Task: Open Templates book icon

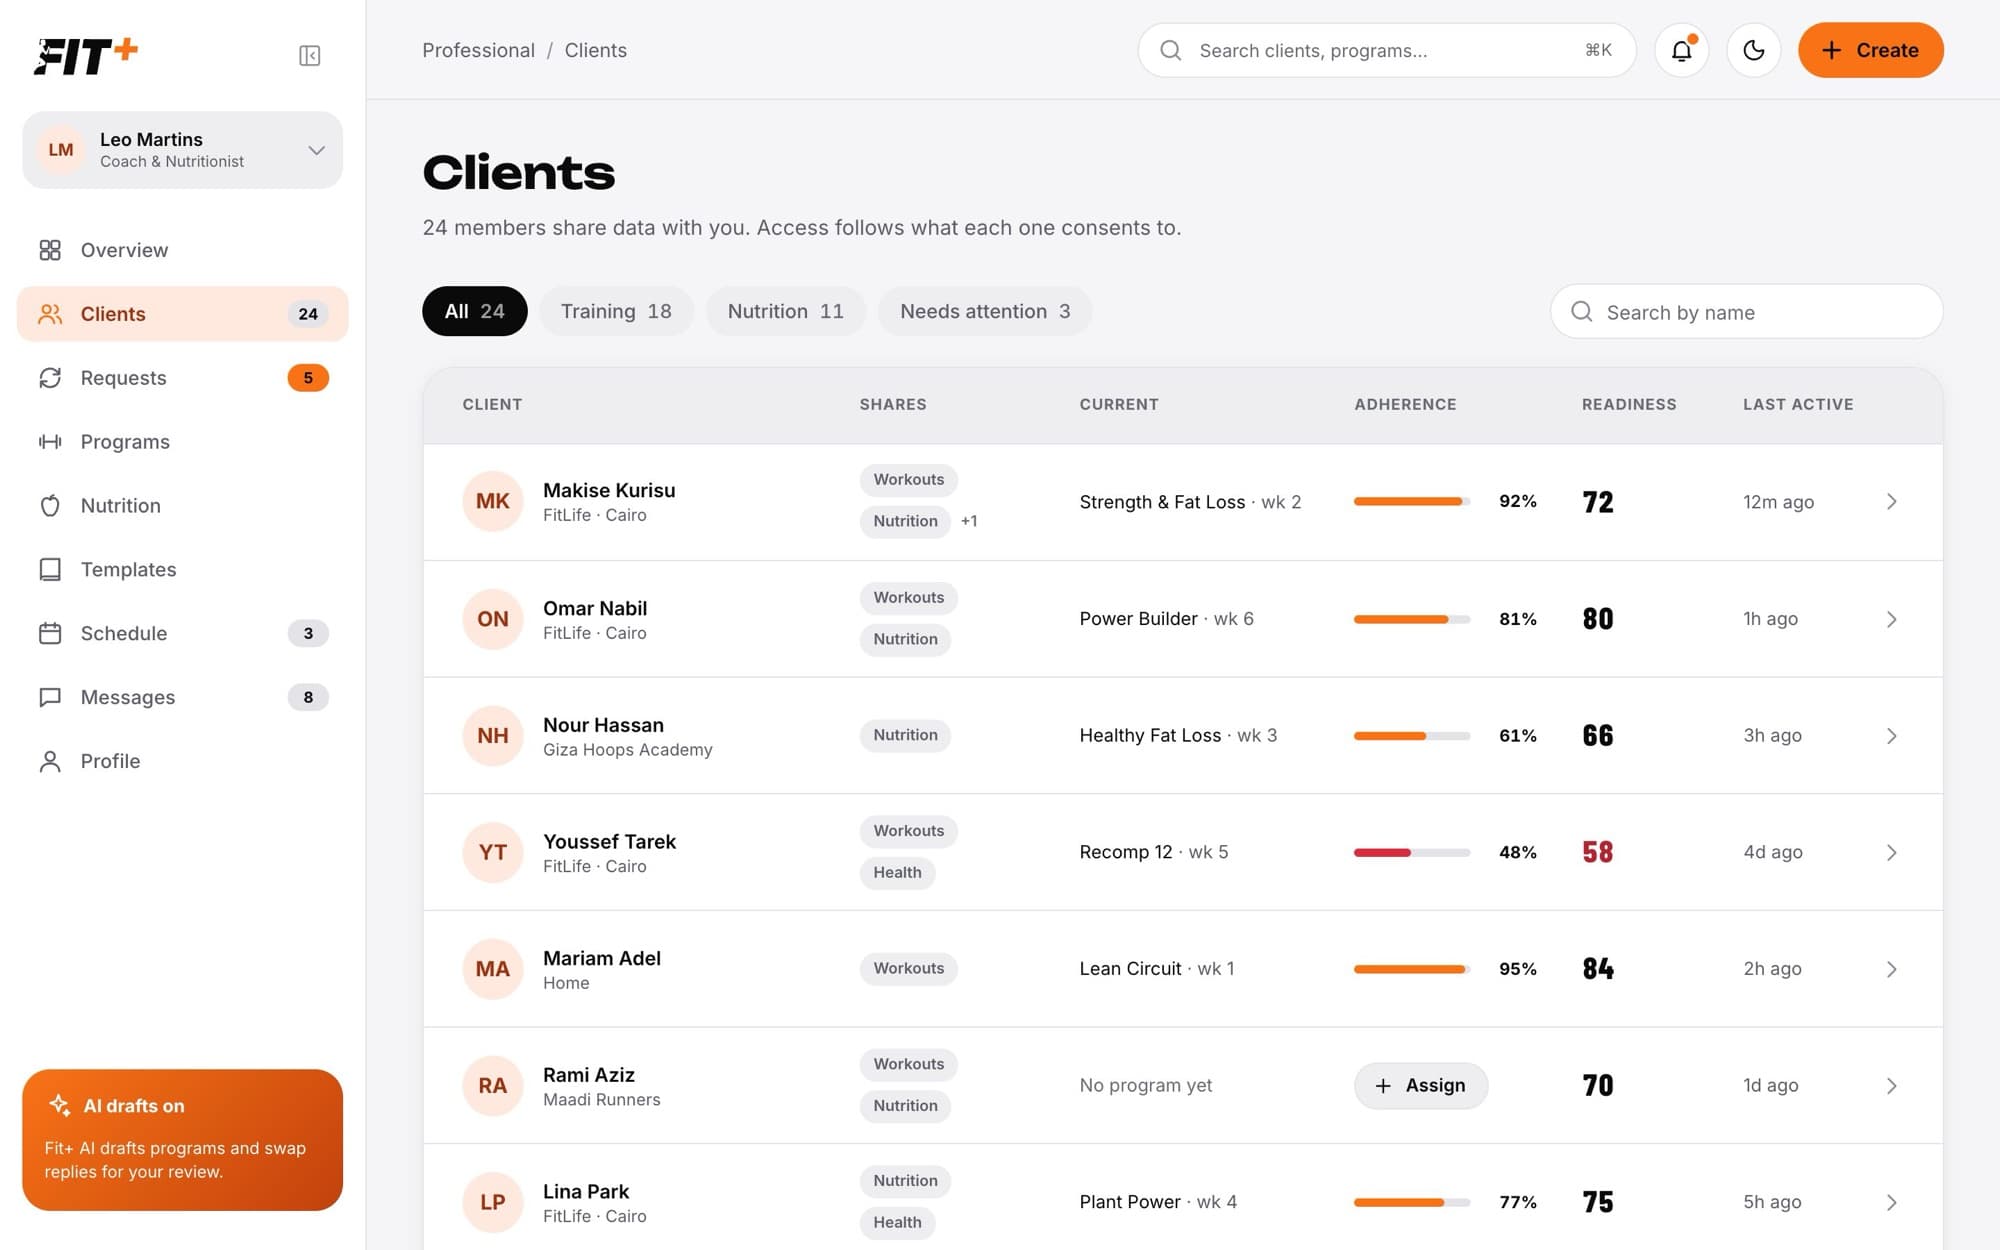Action: point(50,570)
